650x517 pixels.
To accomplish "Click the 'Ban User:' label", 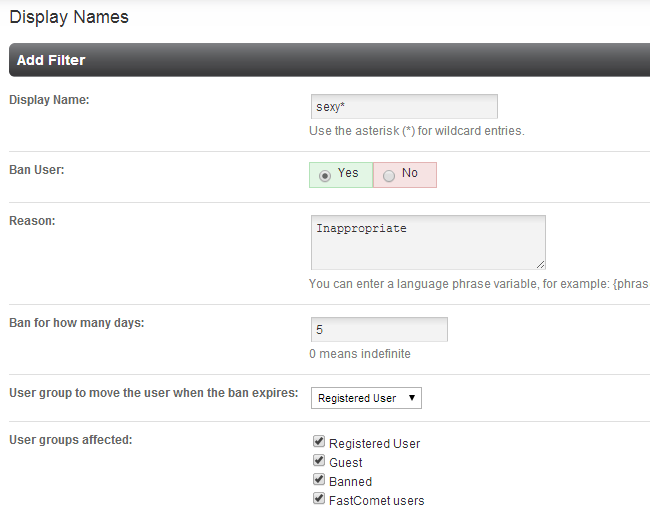I will pyautogui.click(x=36, y=170).
